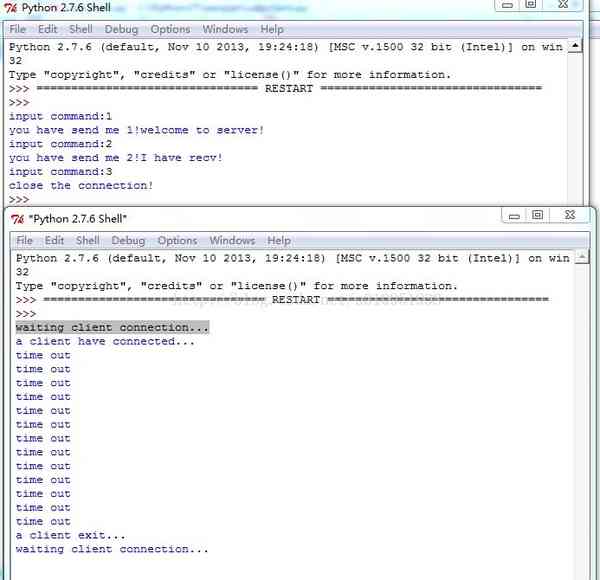Open Options menu in back Python Shell window
This screenshot has height=580, width=600.
point(170,29)
